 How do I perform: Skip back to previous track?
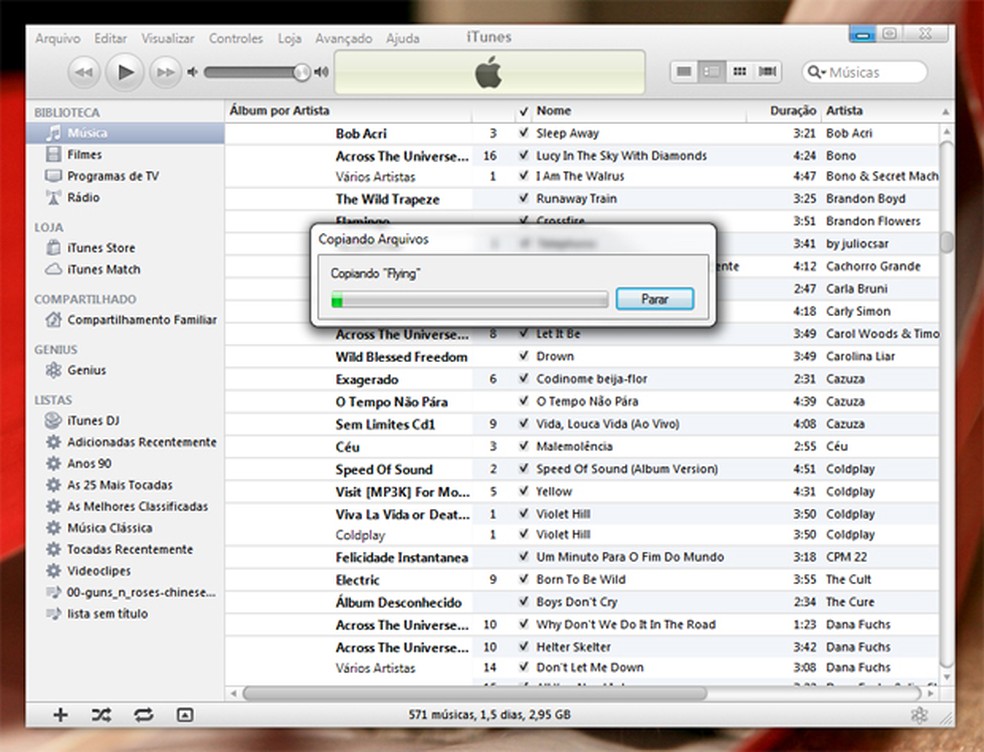(83, 72)
